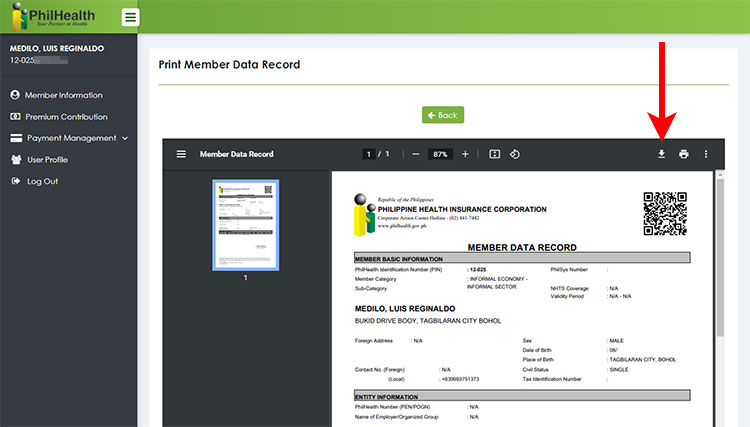Print the PDF using printer icon

coord(684,154)
